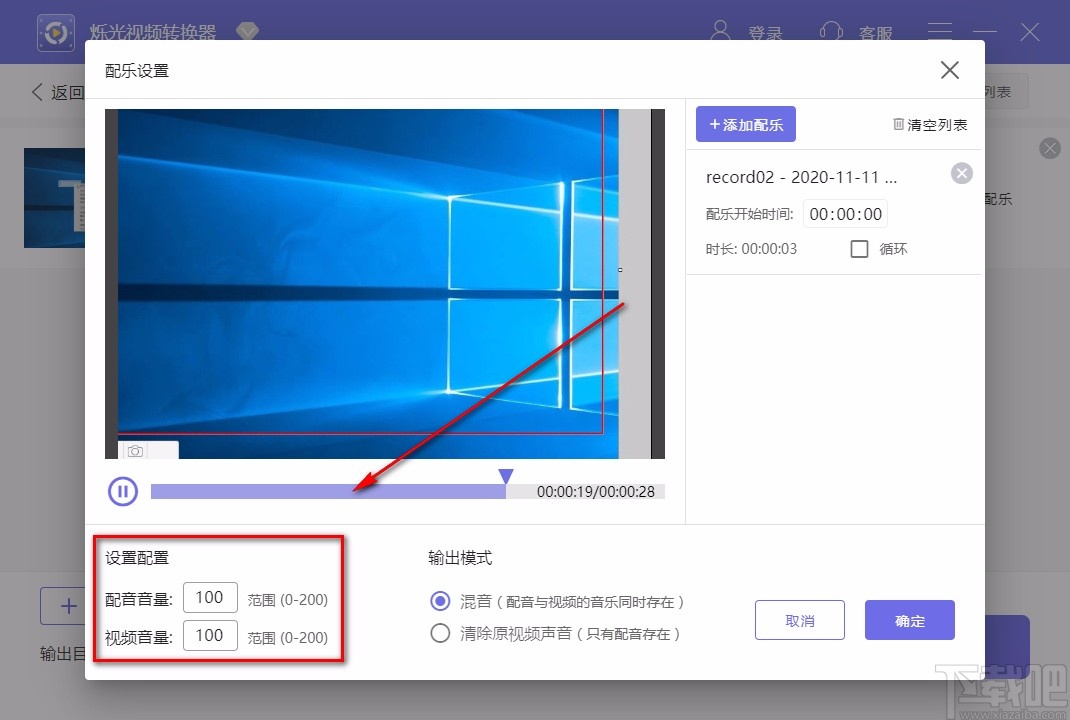Remove the record02 track using its × icon
This screenshot has height=720, width=1070.
click(962, 173)
